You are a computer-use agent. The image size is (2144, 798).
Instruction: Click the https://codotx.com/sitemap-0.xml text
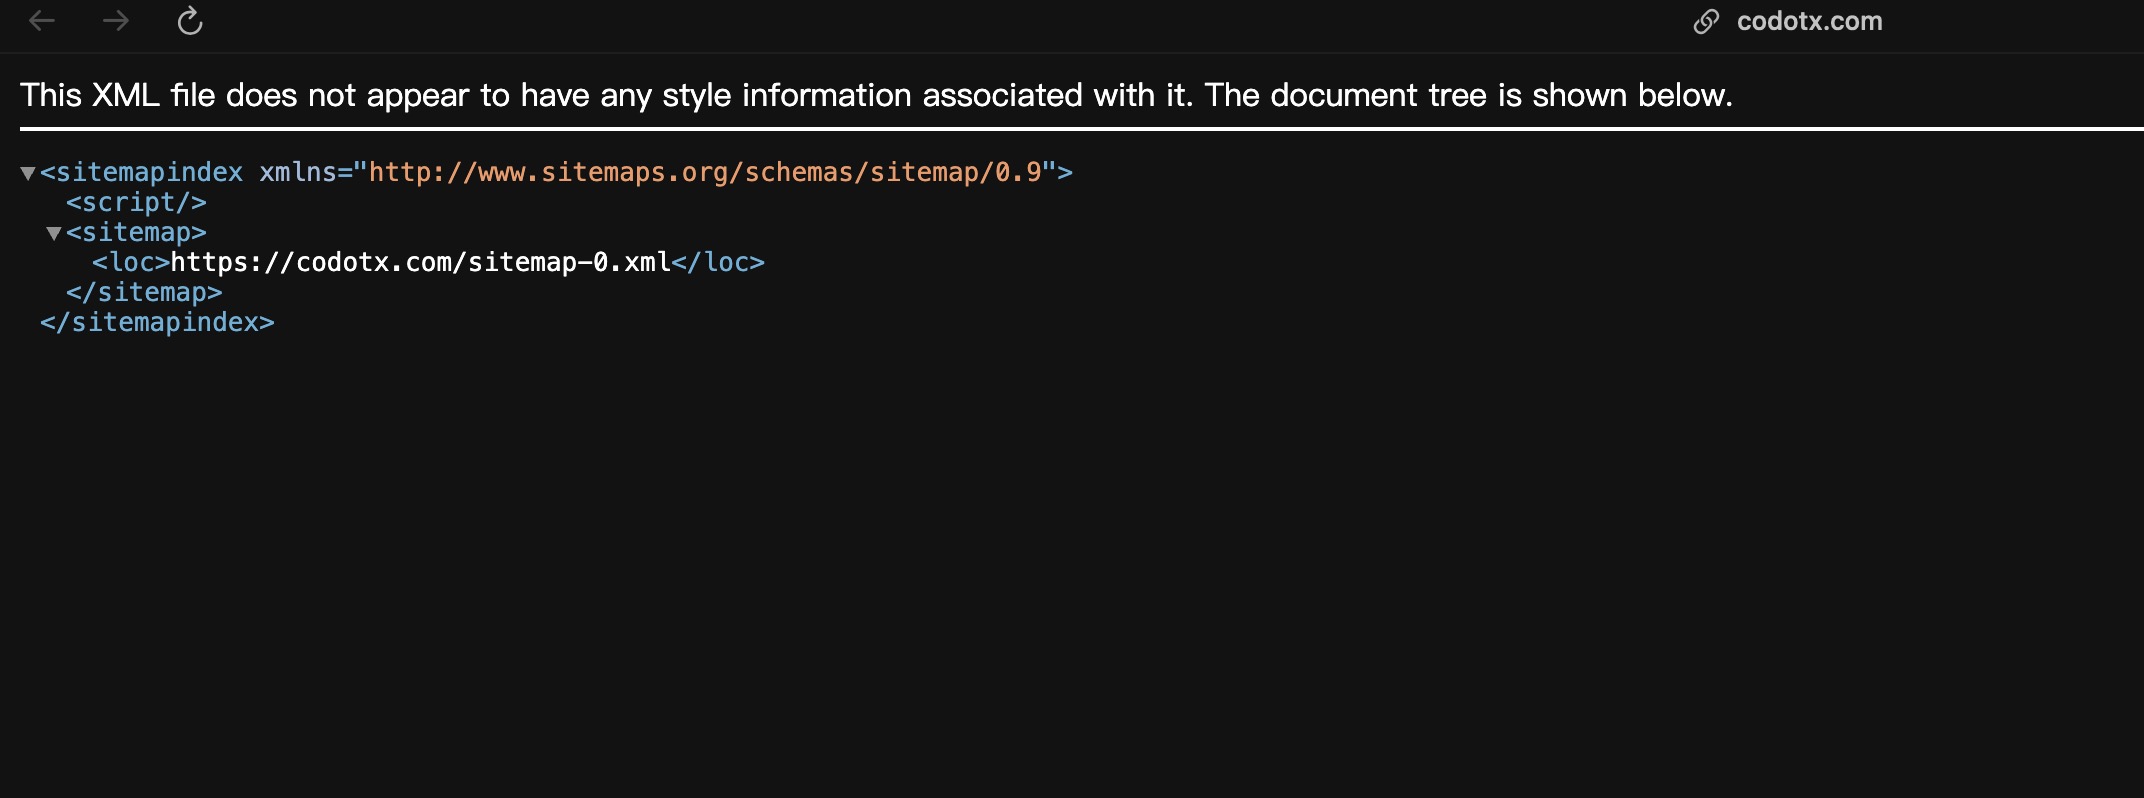[421, 262]
